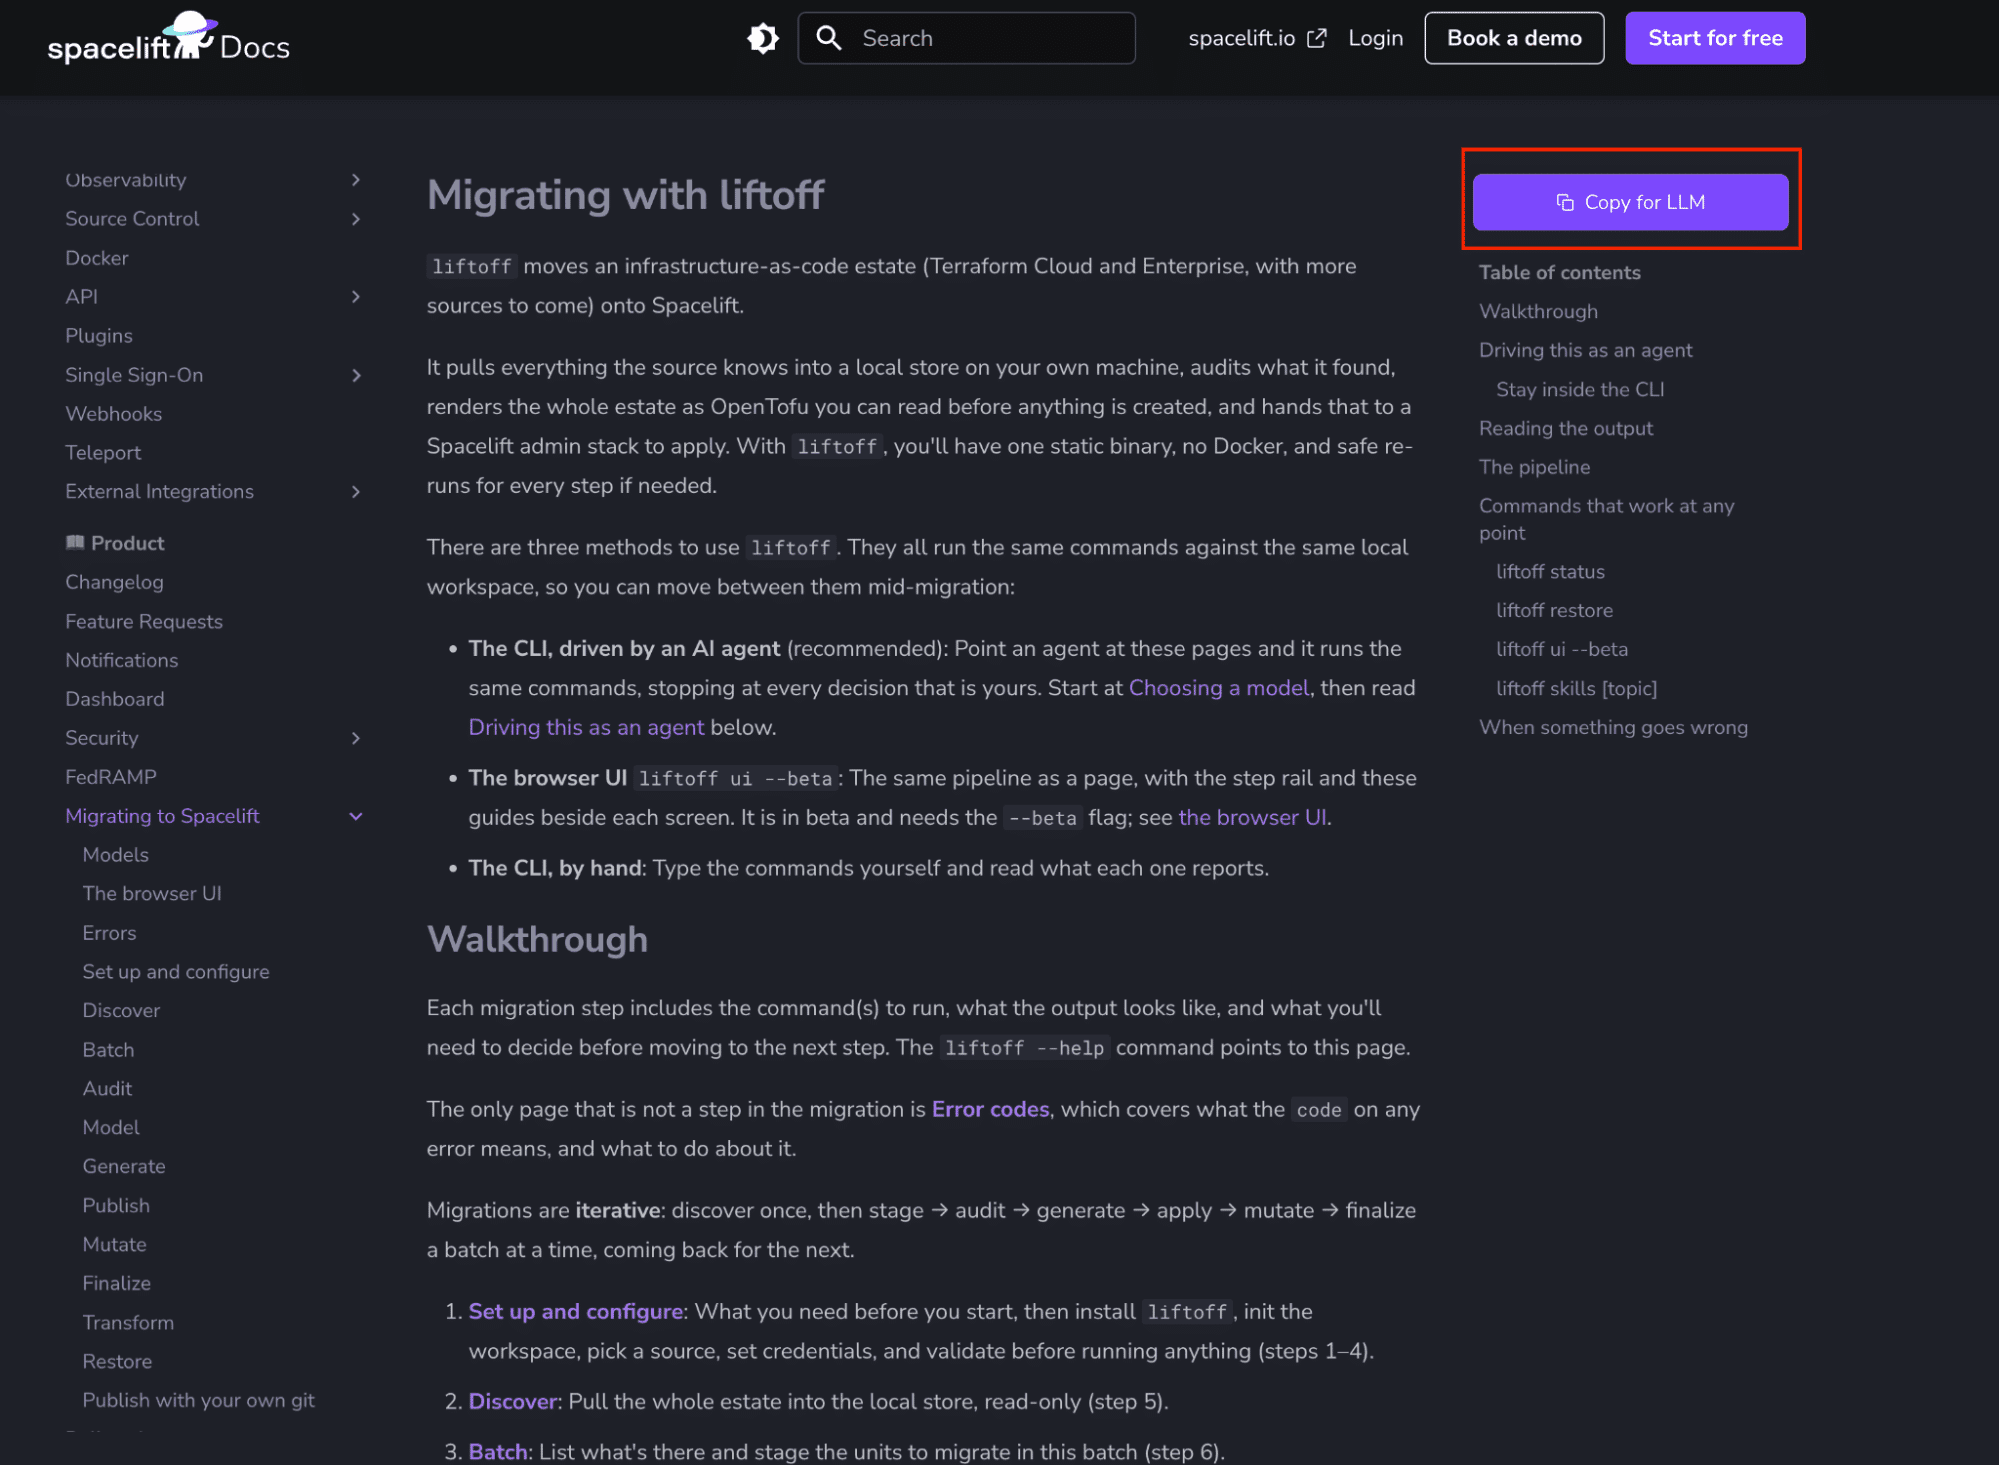Focus the Search input field

[x=967, y=38]
